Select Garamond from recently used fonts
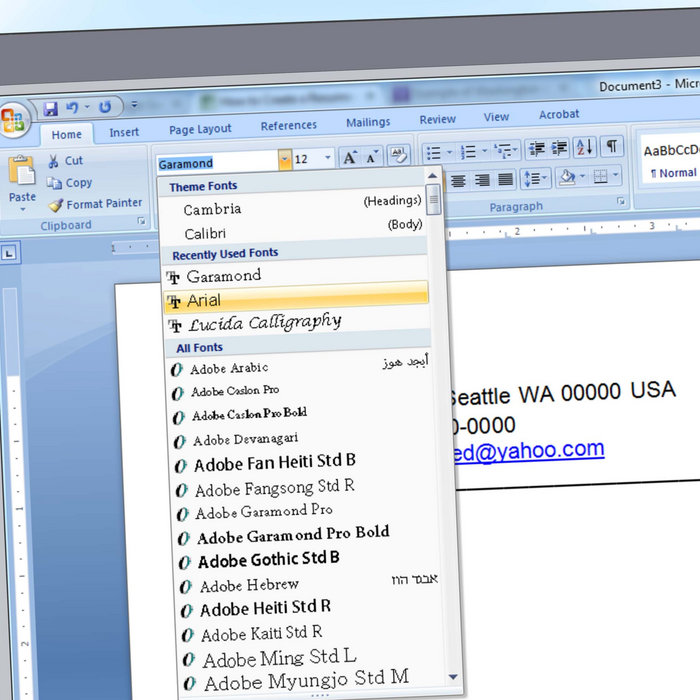This screenshot has height=700, width=700. click(296, 274)
